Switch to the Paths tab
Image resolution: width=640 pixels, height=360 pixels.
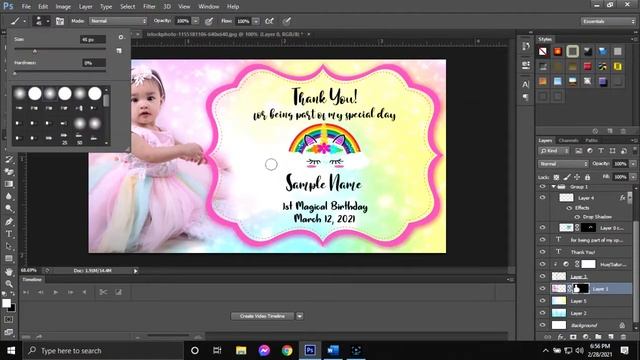coord(591,140)
